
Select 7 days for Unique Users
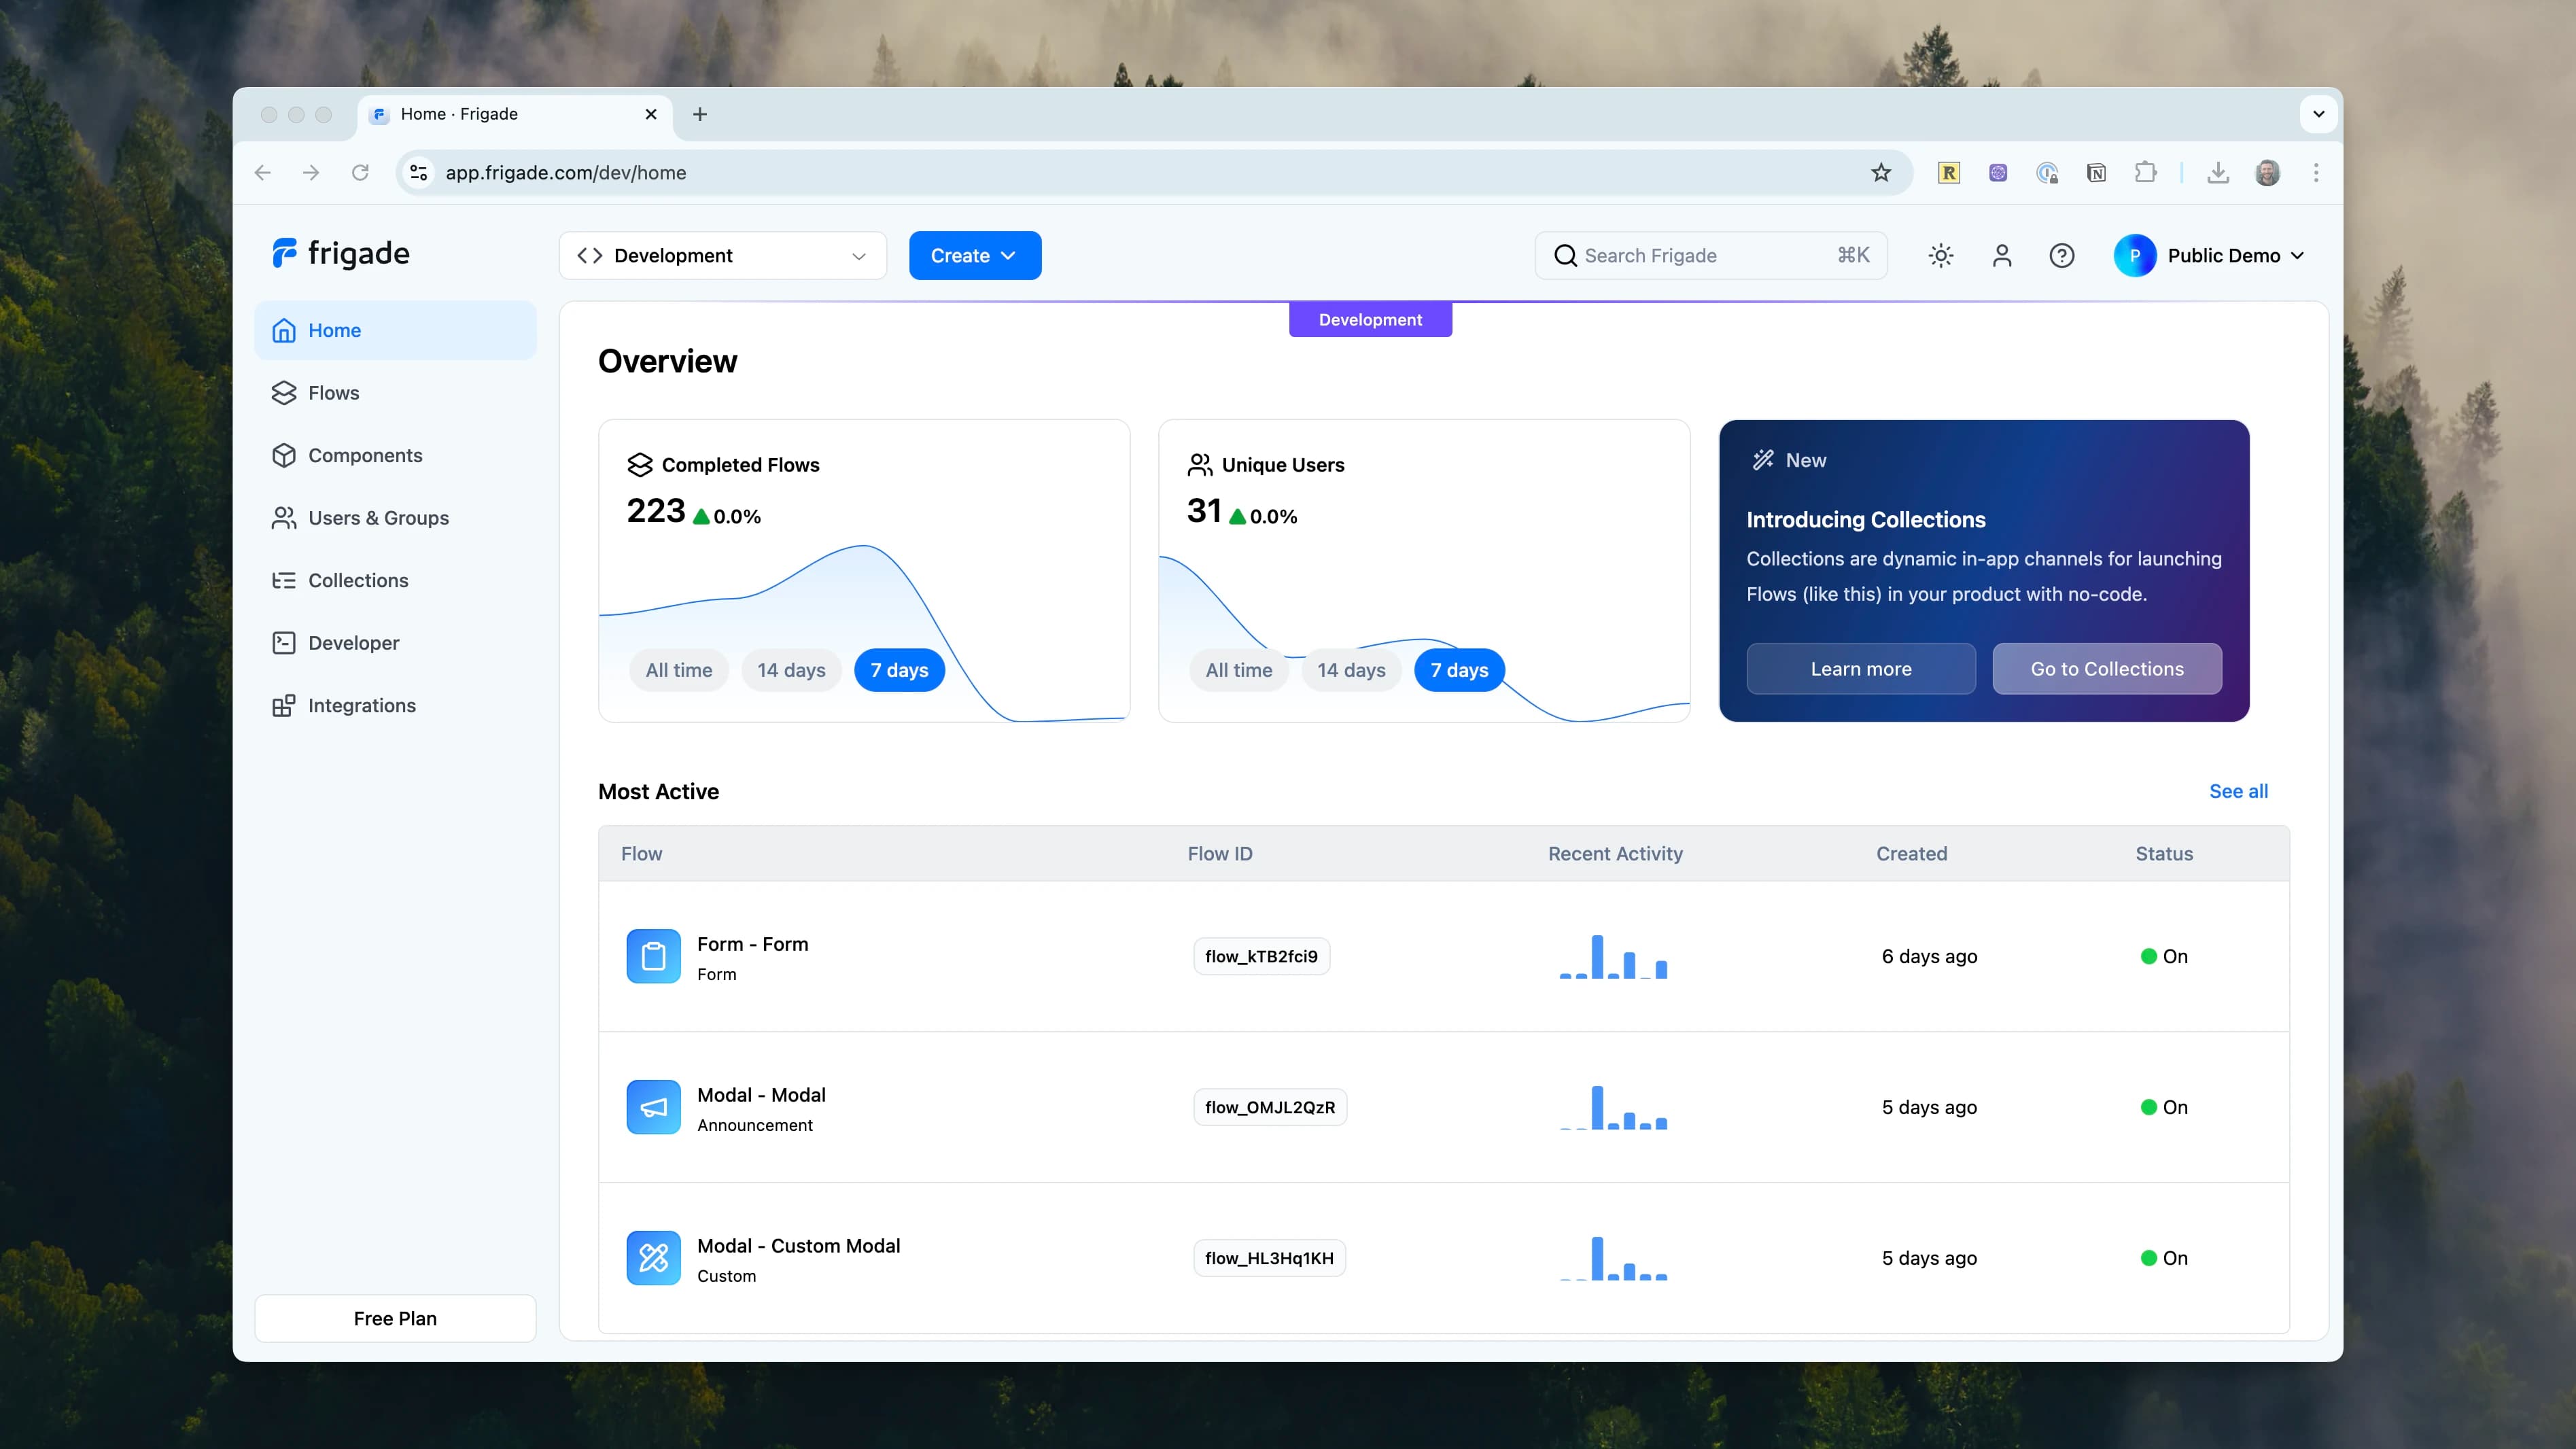pyautogui.click(x=1459, y=670)
